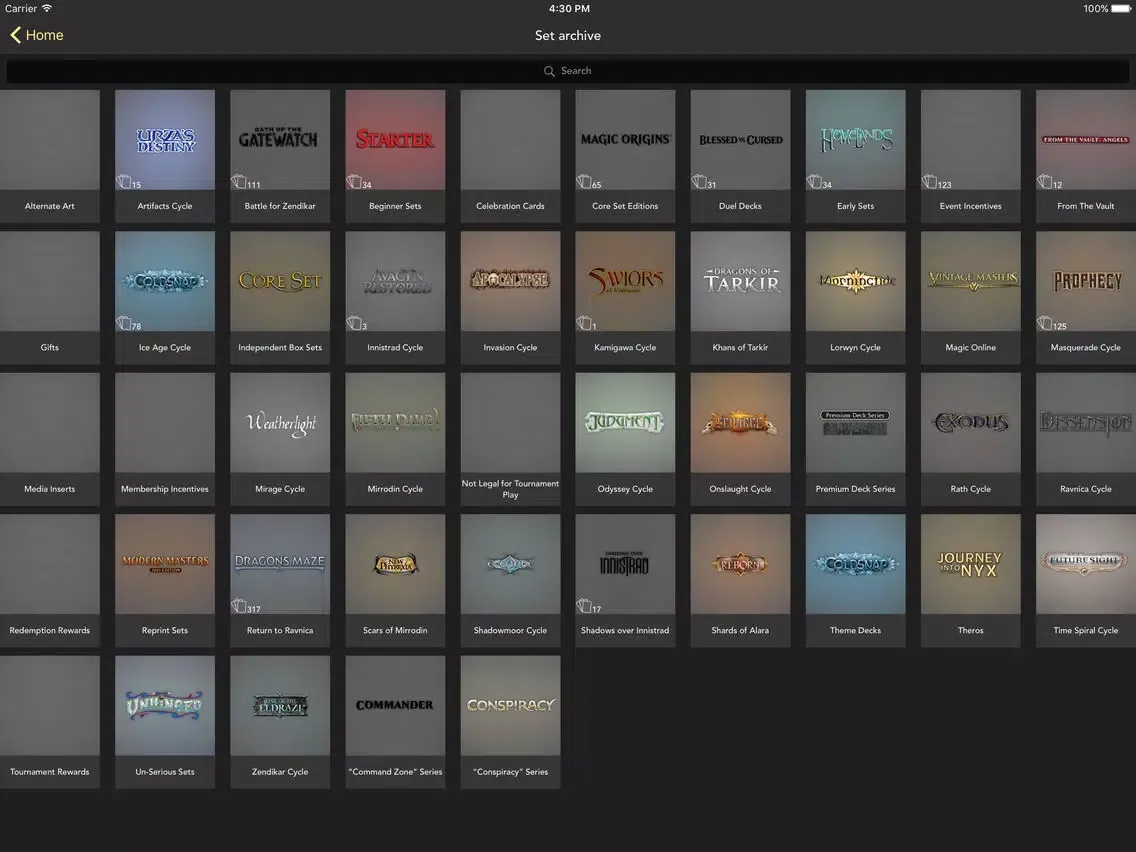The width and height of the screenshot is (1136, 852).
Task: Open the Media Inserts group
Action: (49, 439)
